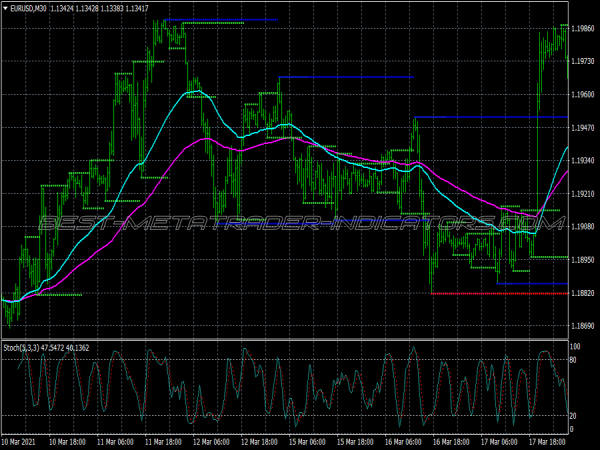The image size is (600, 450).
Task: Click the 1.19860 price axis label
Action: click(583, 28)
